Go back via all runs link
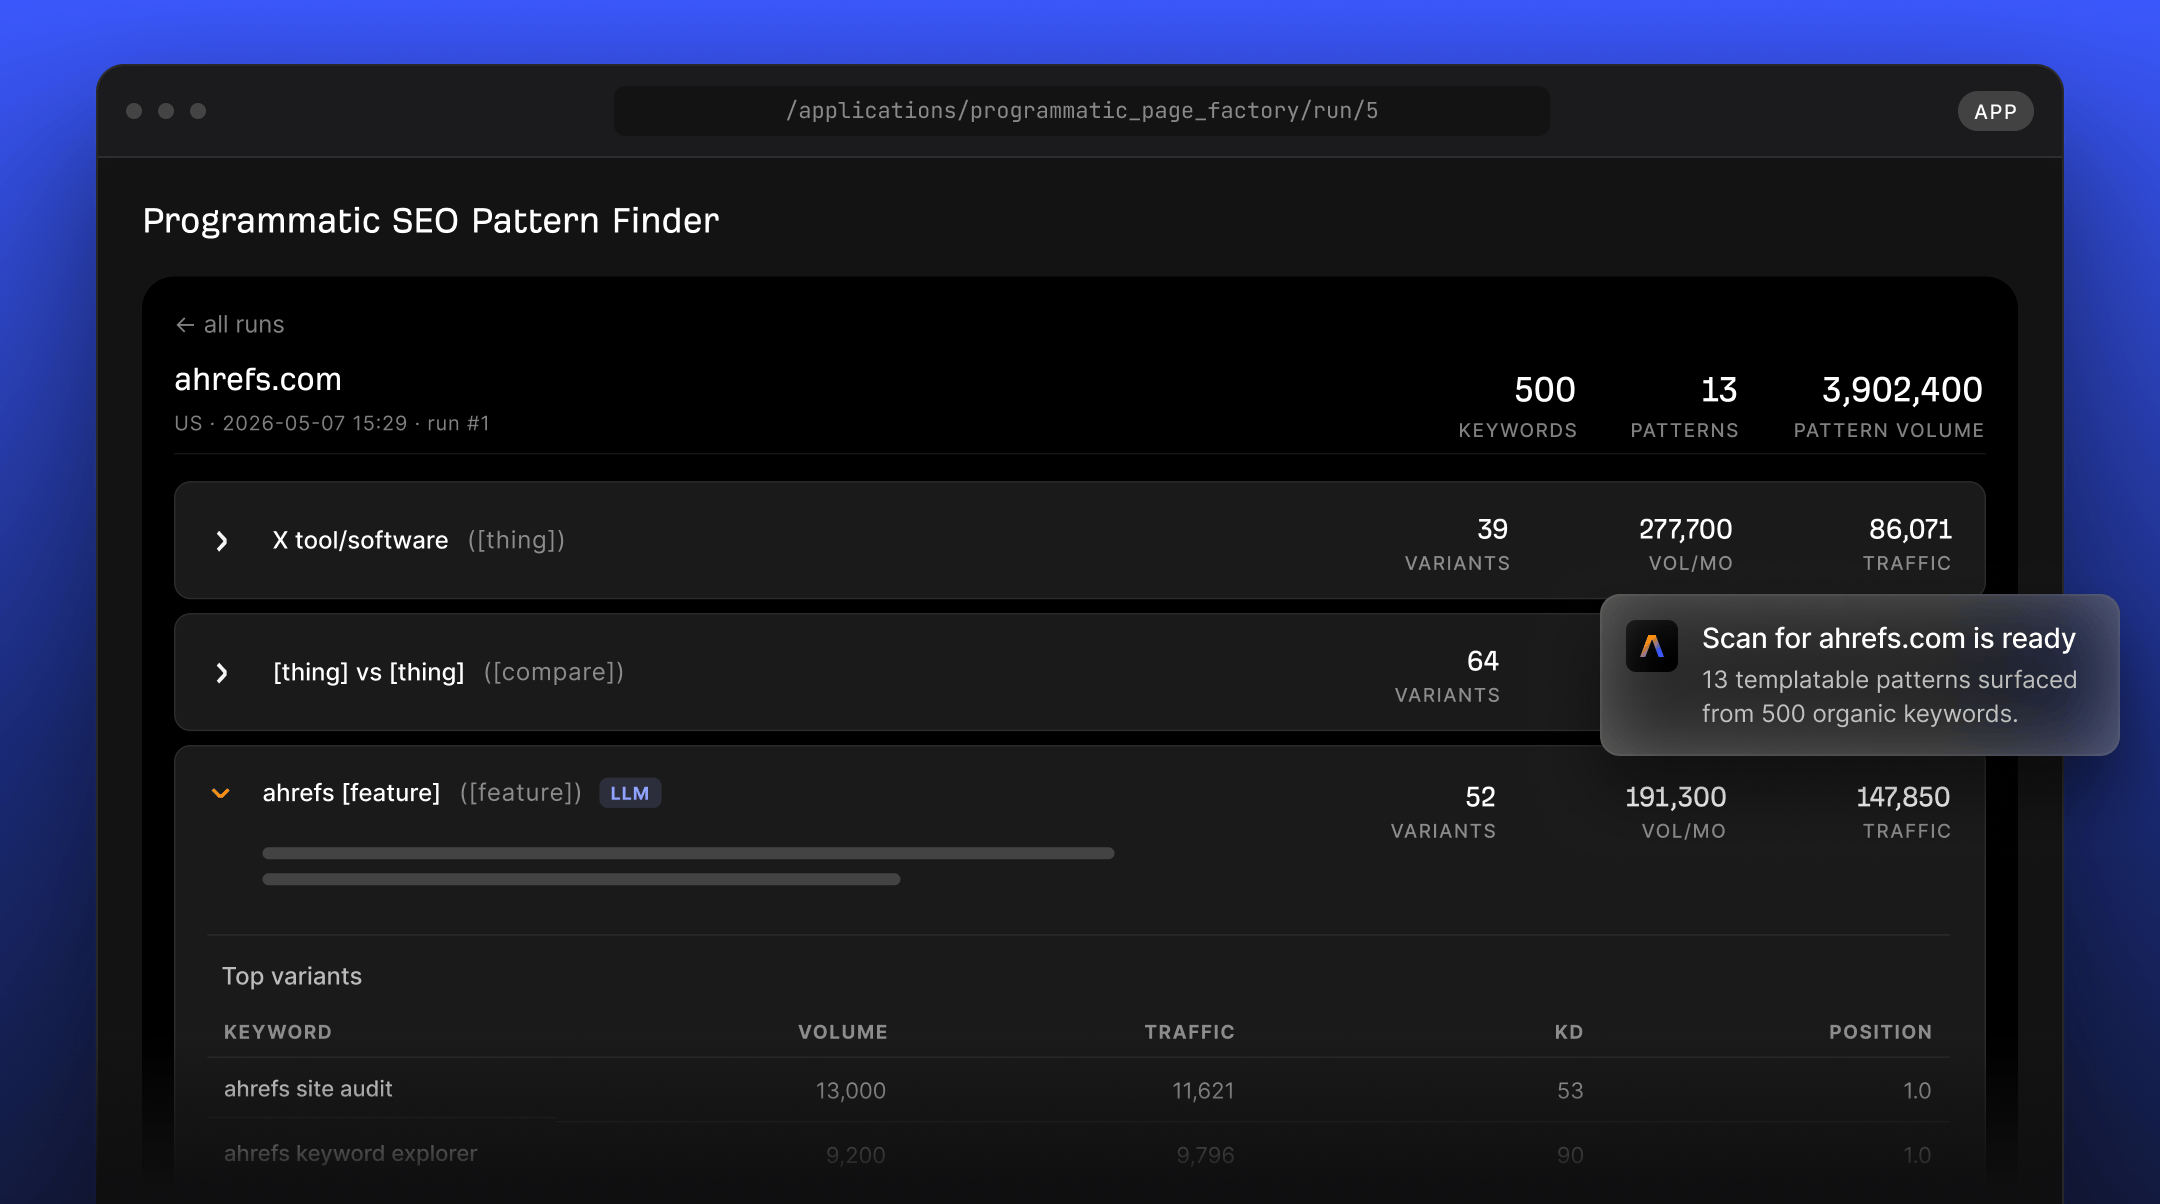The height and width of the screenshot is (1204, 2160). (230, 325)
